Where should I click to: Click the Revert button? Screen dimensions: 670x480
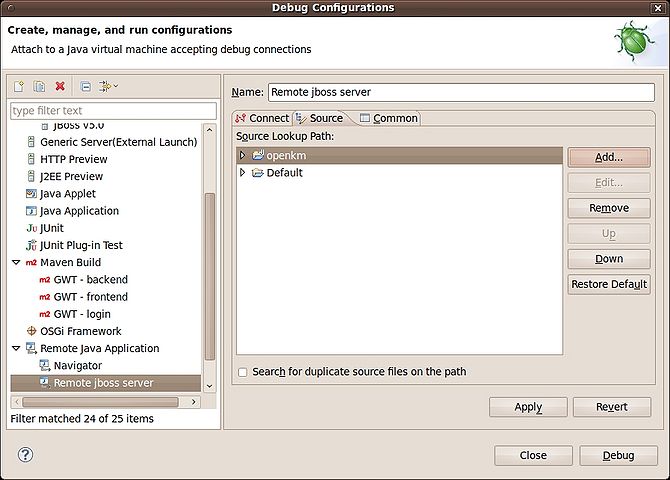[x=612, y=407]
